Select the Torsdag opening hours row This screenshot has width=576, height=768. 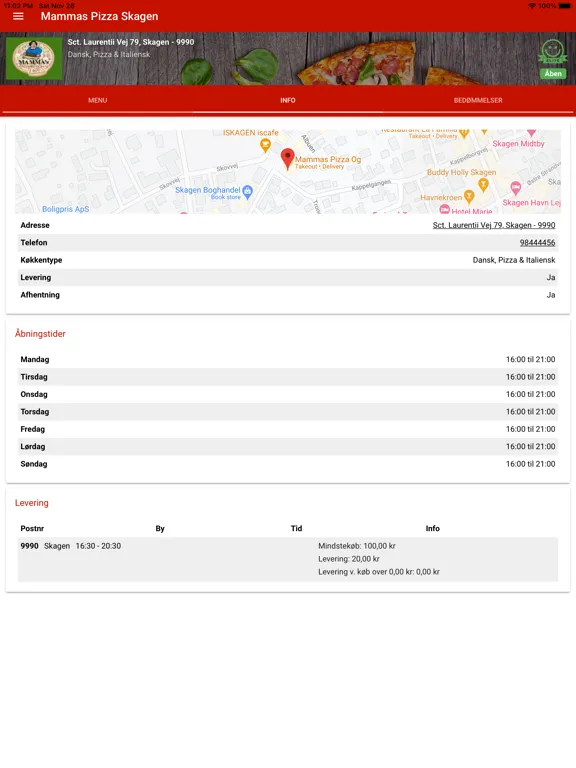(288, 411)
